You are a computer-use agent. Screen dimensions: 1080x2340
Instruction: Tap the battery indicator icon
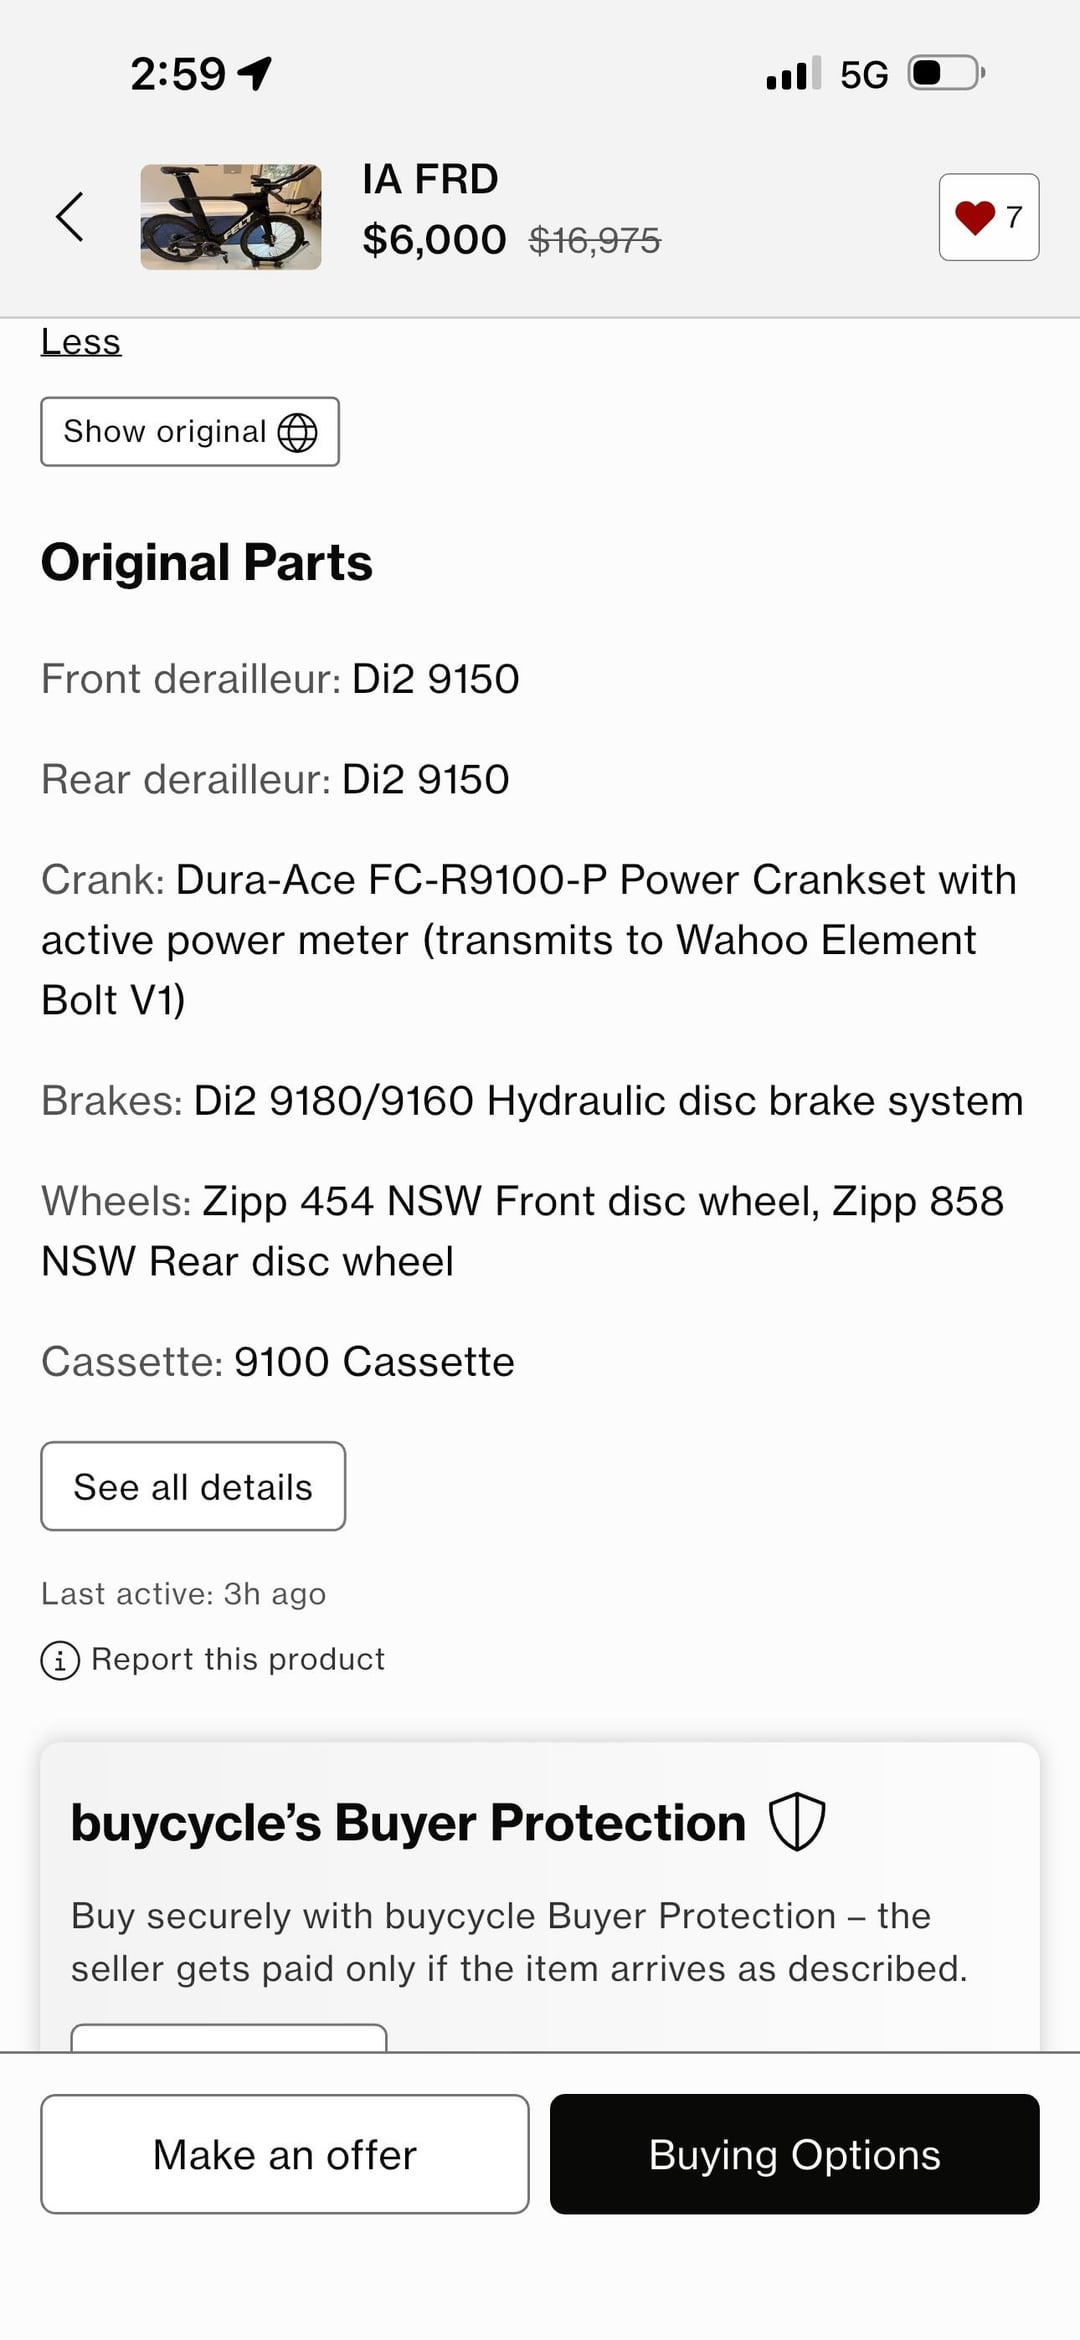(945, 73)
